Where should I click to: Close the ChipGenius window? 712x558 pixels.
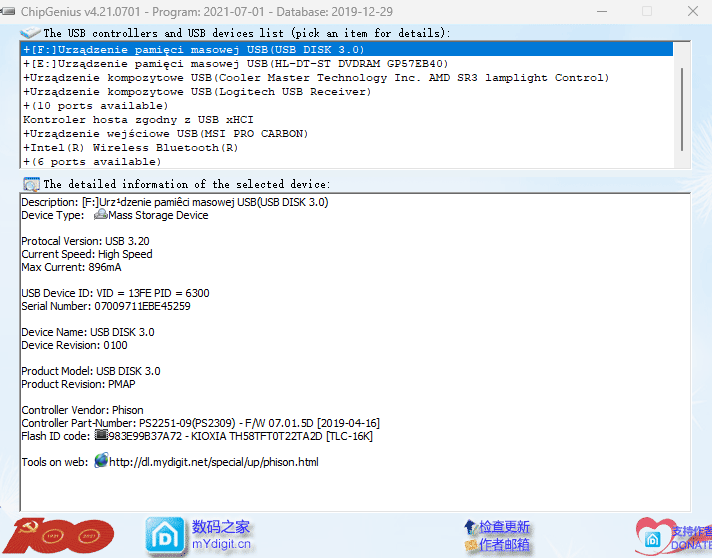[693, 11]
